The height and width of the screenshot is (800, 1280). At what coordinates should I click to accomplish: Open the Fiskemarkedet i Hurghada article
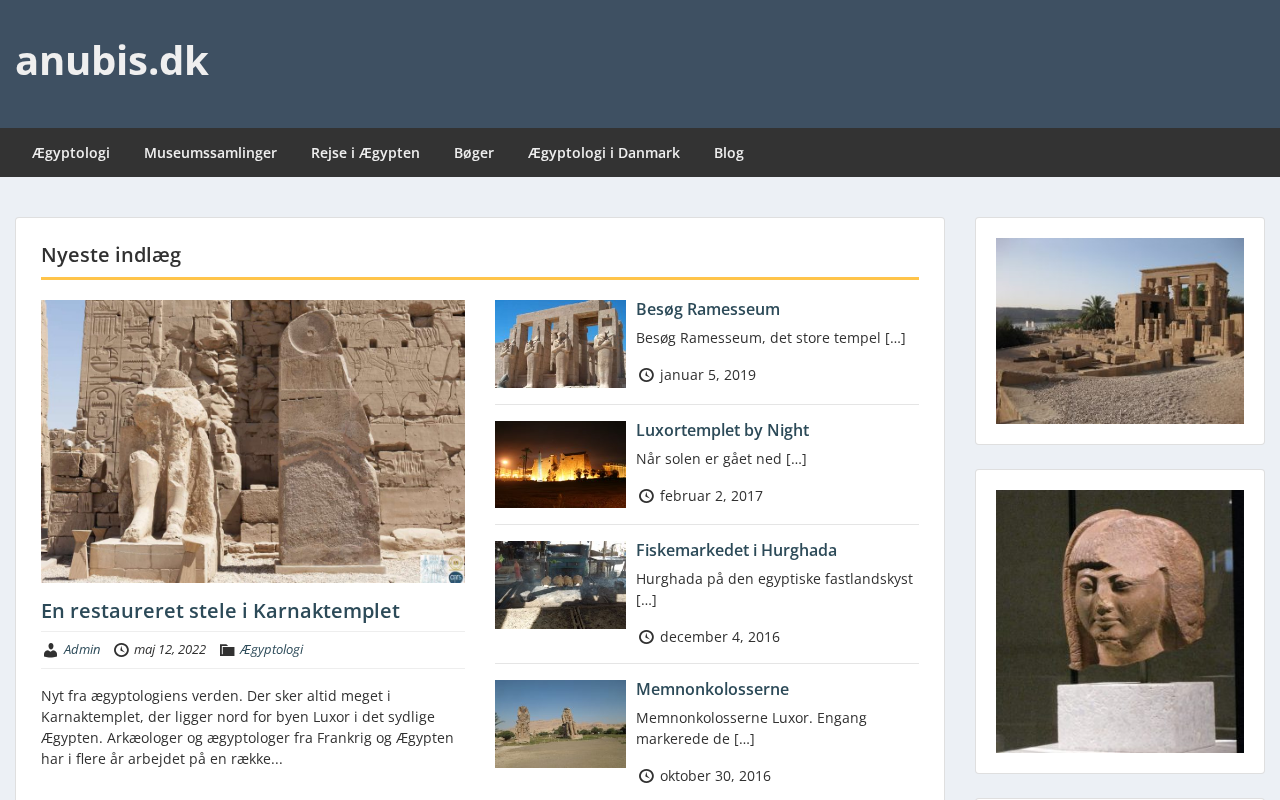736,550
